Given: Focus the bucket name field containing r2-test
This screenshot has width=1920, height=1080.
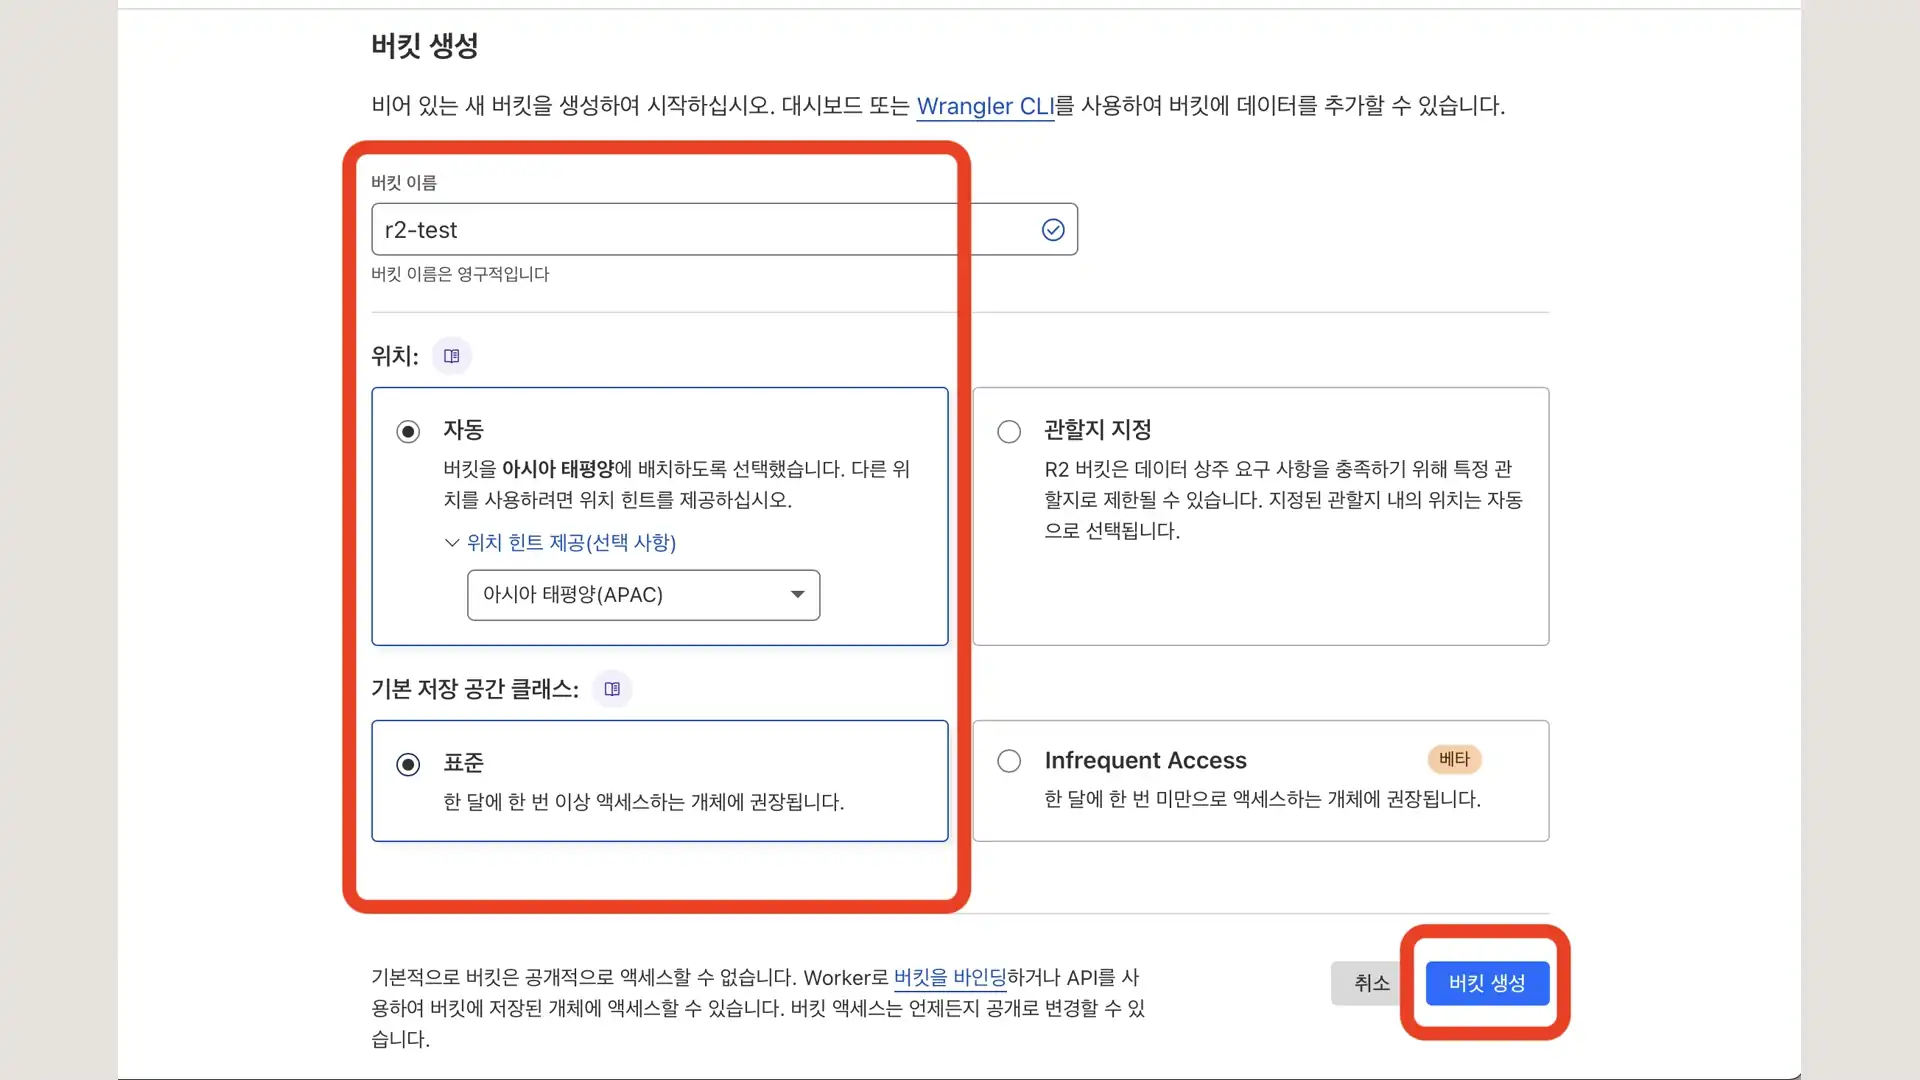Looking at the screenshot, I should point(724,230).
